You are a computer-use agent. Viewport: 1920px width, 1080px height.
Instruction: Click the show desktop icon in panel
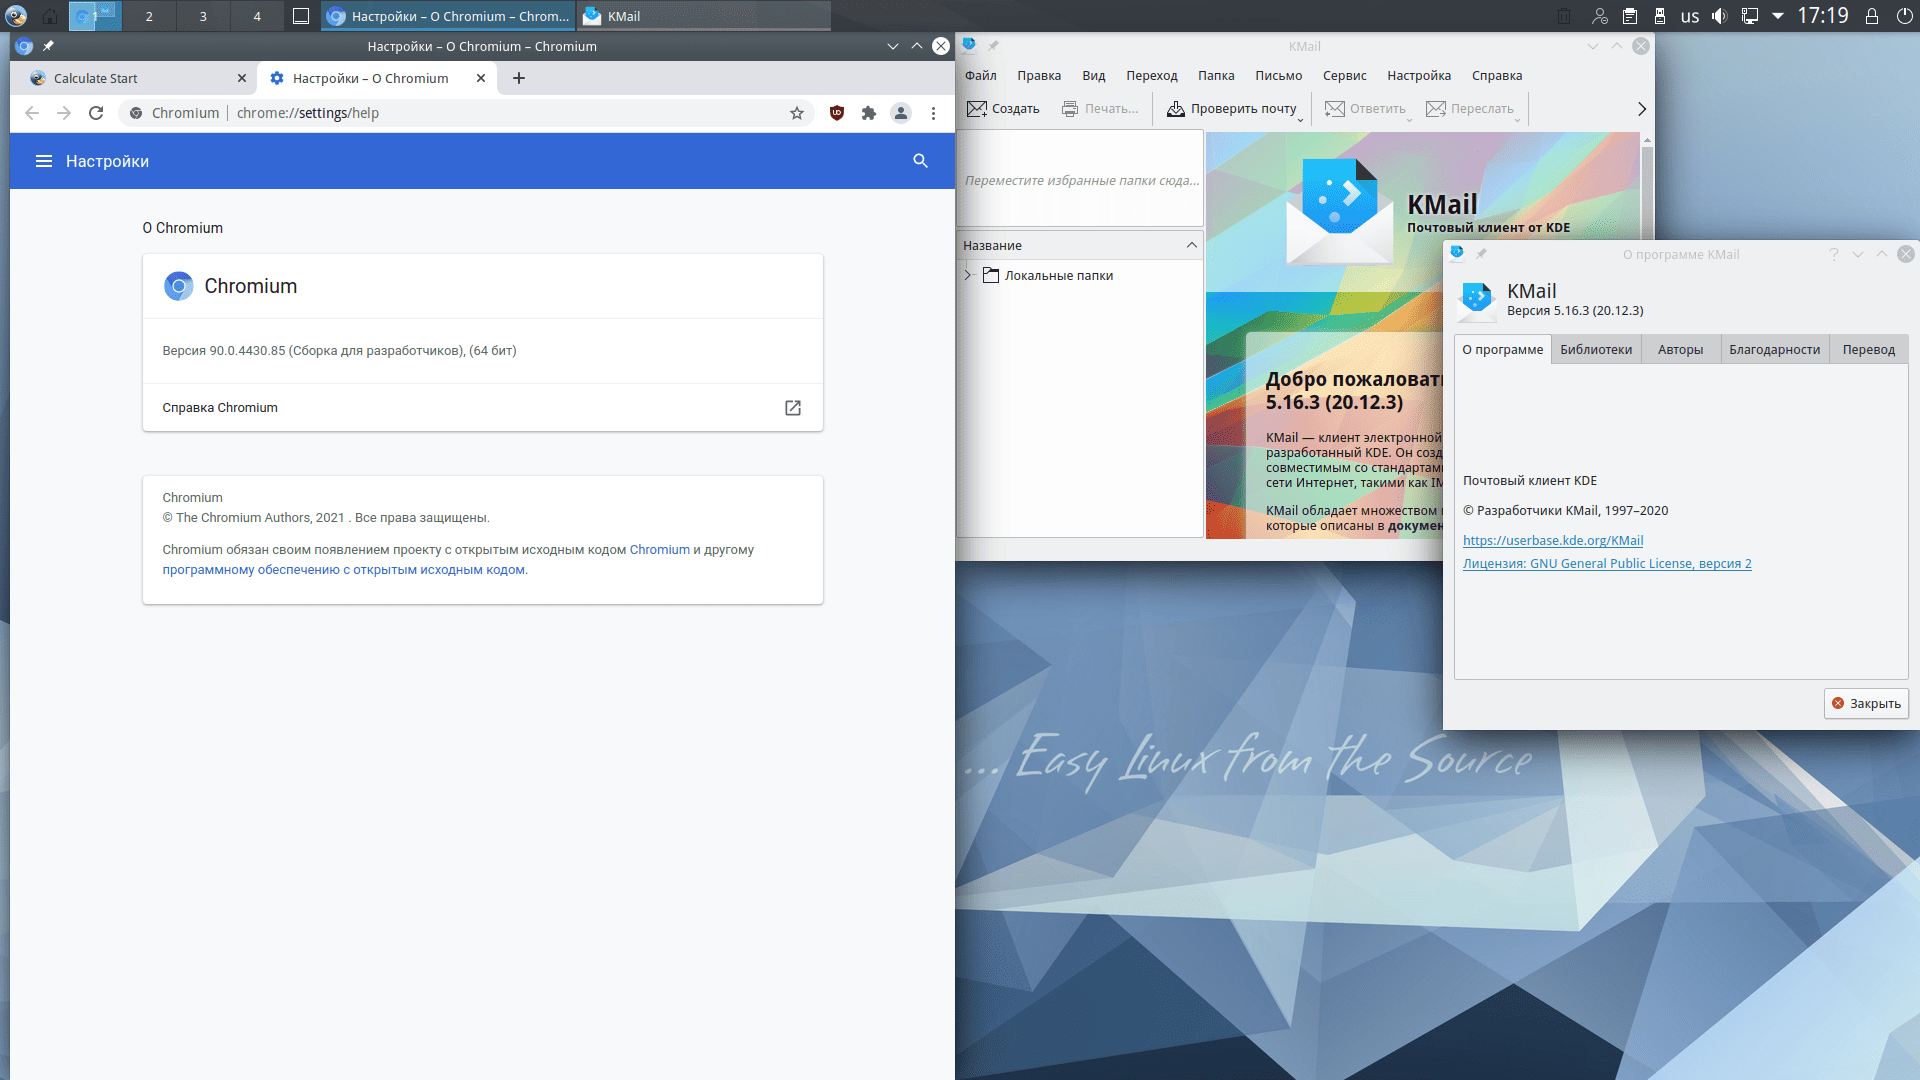[301, 16]
